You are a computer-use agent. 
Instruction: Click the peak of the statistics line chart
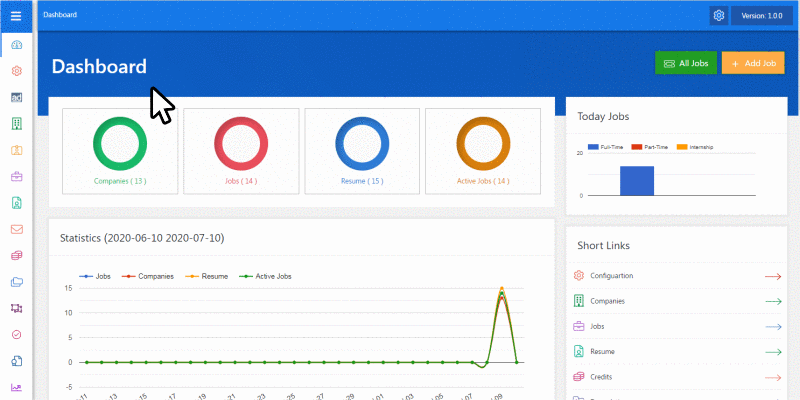[x=502, y=288]
